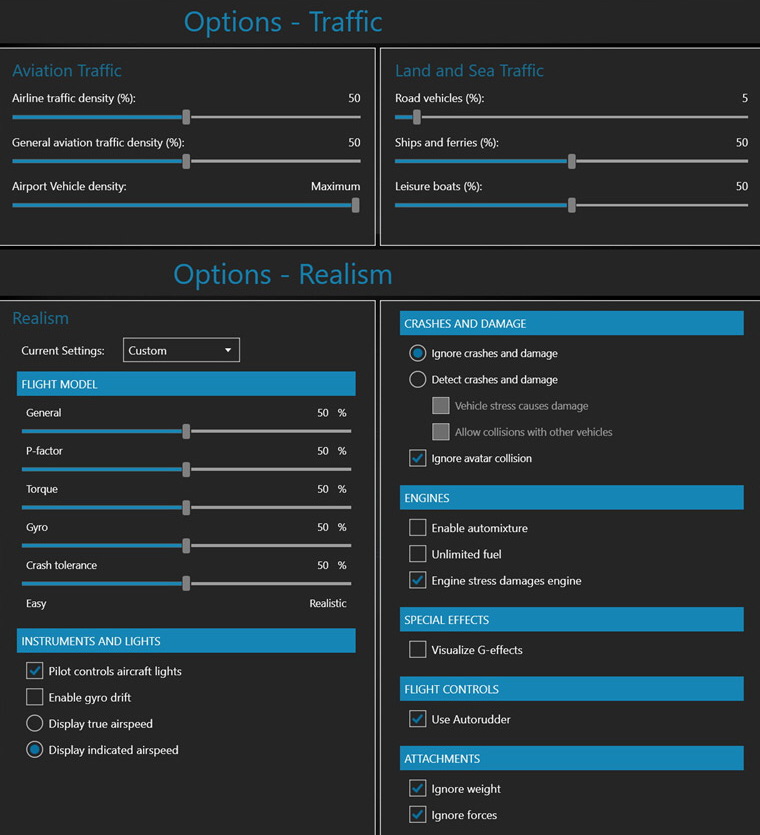Screen dimensions: 760x835
Task: Select Detect crashes and damage option
Action: pyautogui.click(x=418, y=380)
